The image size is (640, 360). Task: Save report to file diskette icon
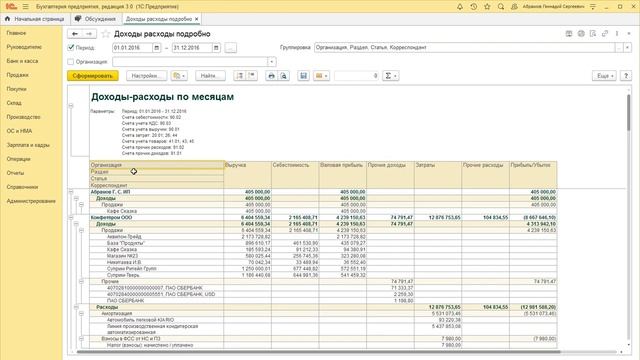pos(303,76)
